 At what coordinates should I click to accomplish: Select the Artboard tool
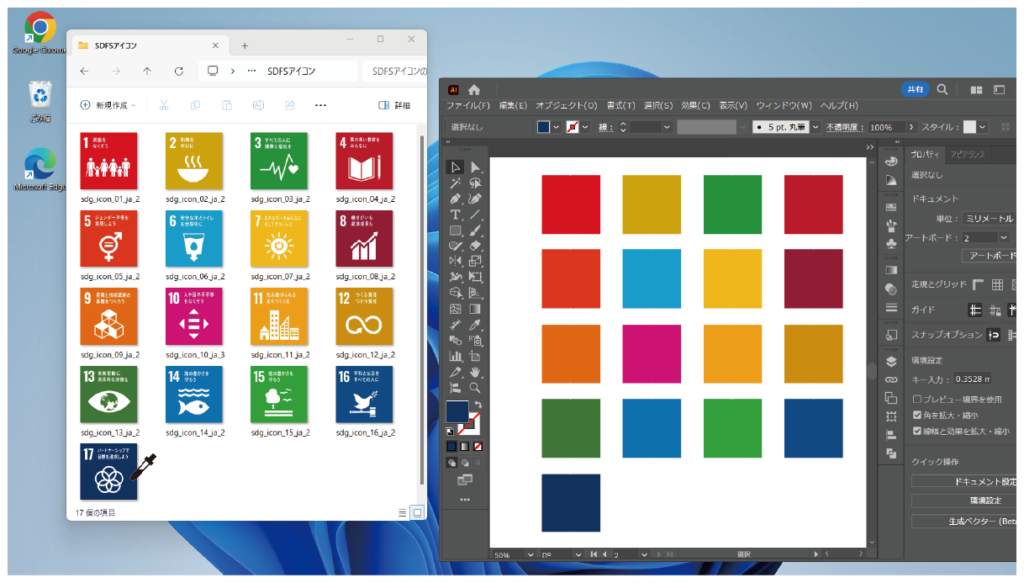pos(475,356)
